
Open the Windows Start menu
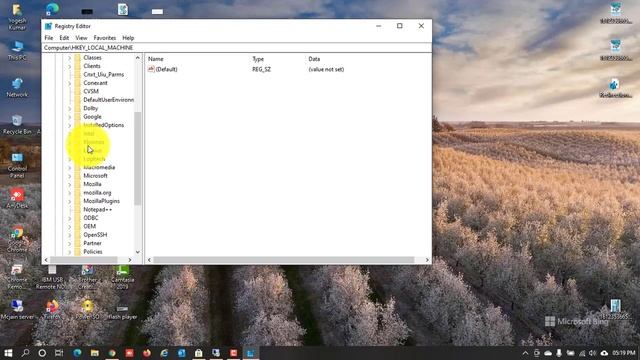[8, 353]
